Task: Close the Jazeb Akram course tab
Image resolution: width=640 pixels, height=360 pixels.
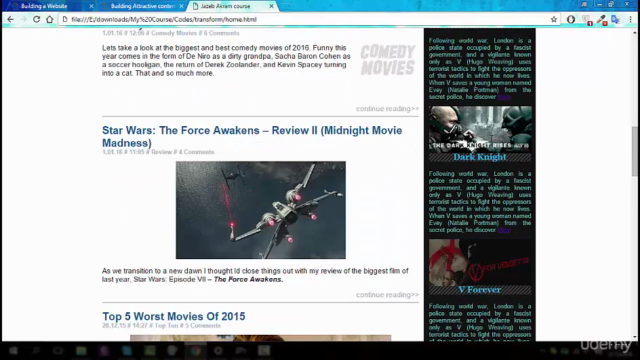Action: [x=271, y=6]
